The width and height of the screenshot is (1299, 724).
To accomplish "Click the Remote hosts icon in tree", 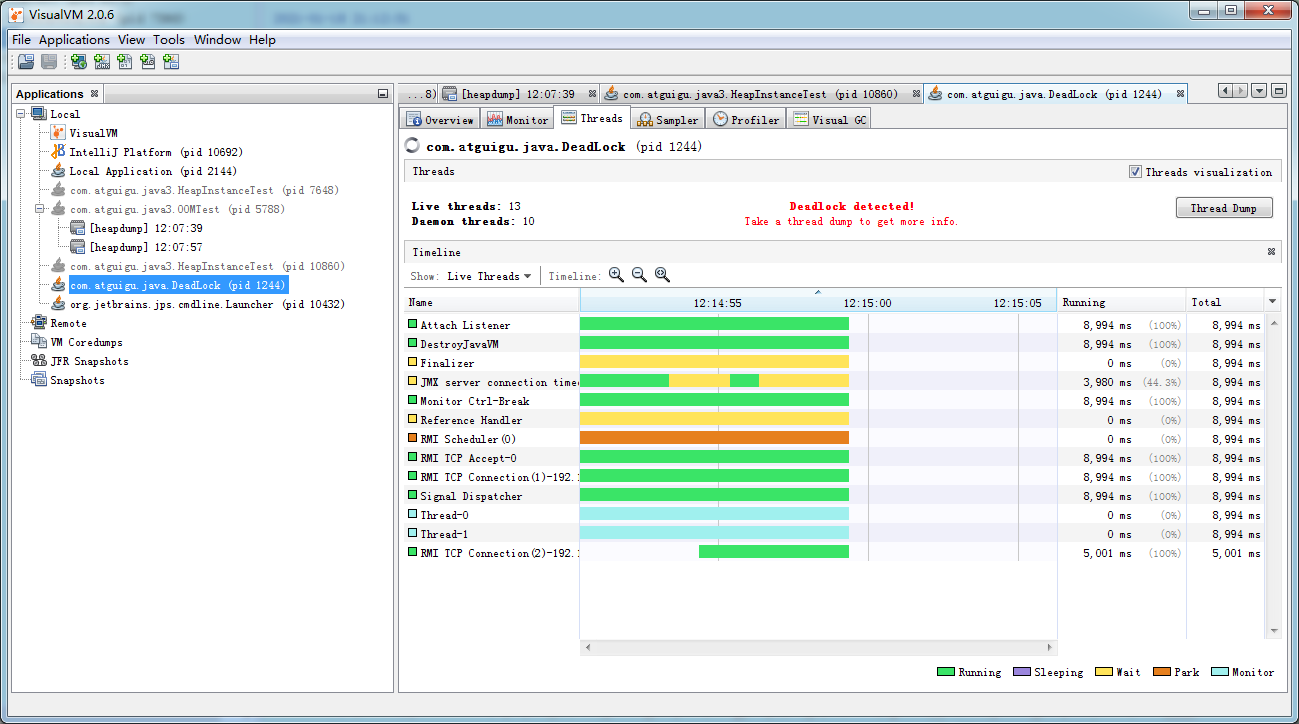I will (x=39, y=323).
